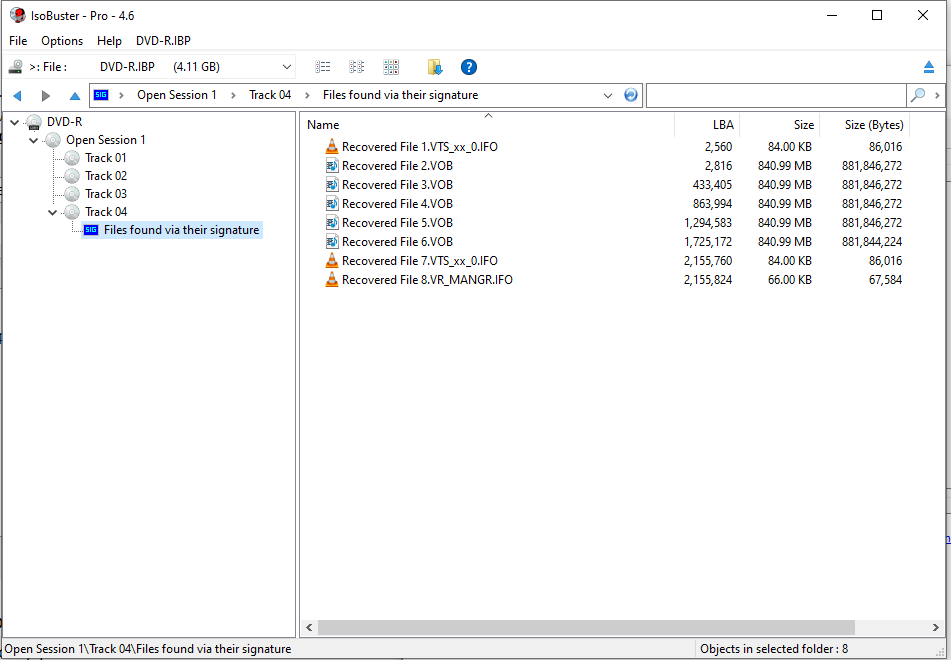Viewport: 951px width, 660px height.
Task: Collapse the Open Session 1 node
Action: tap(34, 141)
